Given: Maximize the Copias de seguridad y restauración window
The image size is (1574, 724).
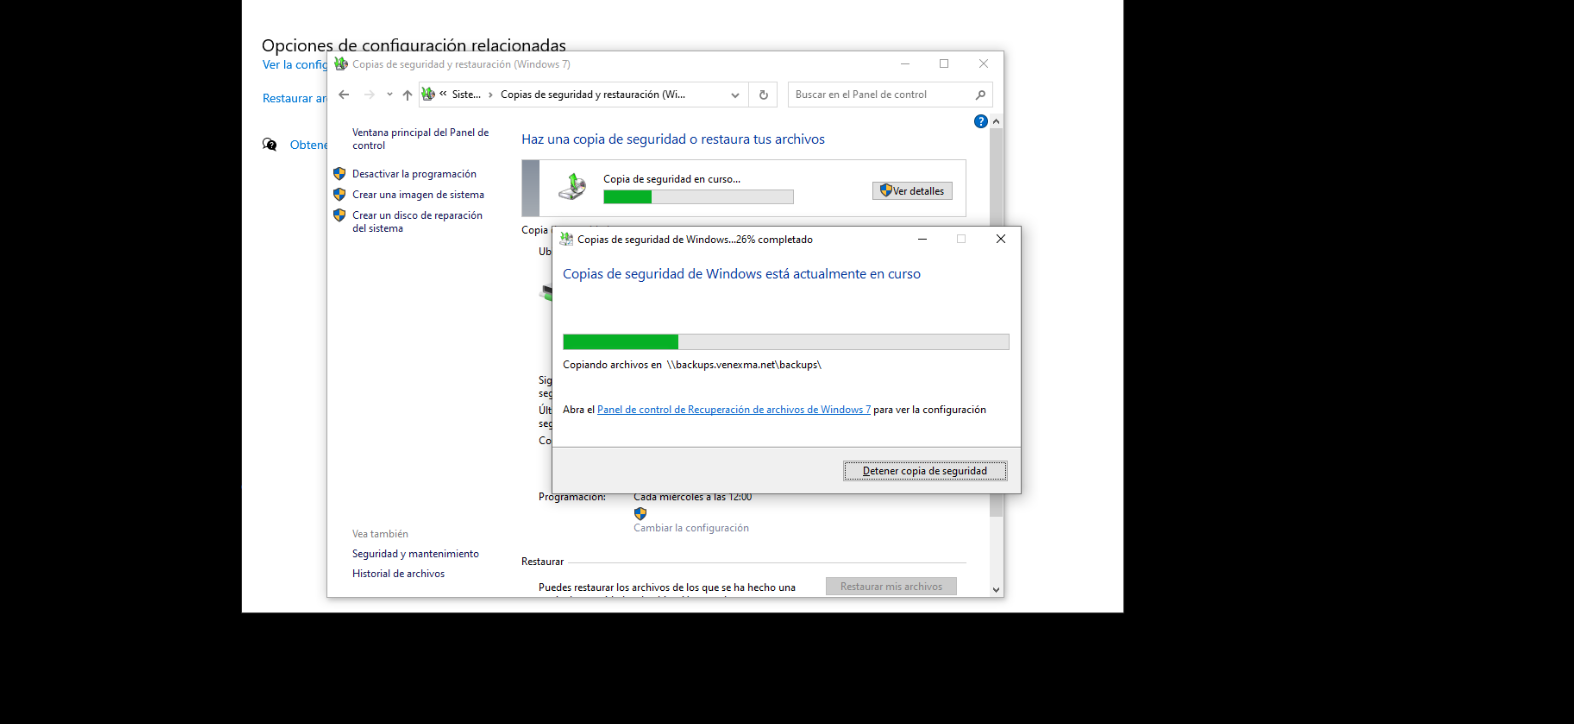Looking at the screenshot, I should [x=944, y=64].
